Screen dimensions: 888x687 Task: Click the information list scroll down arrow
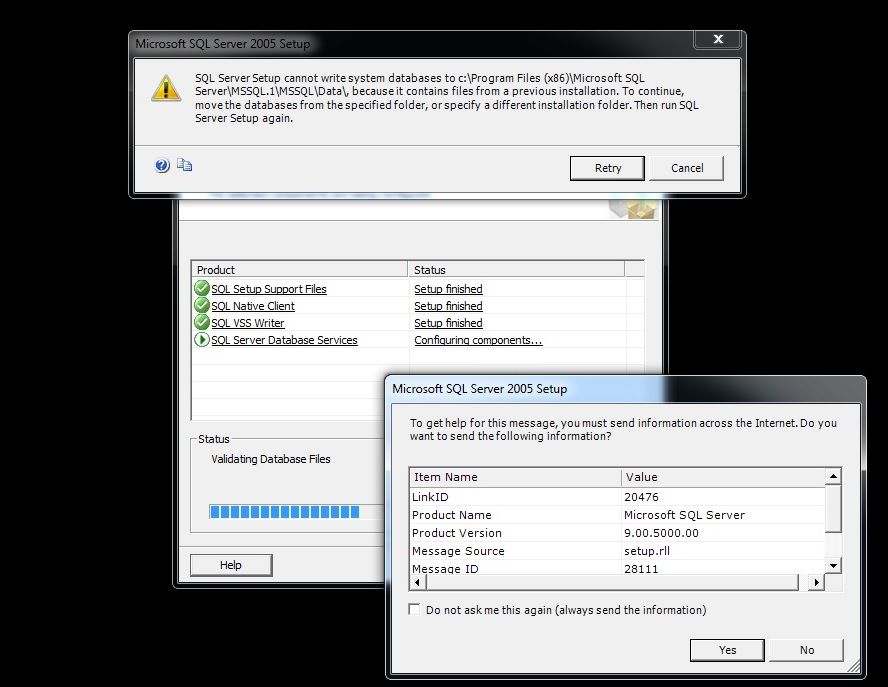coord(833,565)
